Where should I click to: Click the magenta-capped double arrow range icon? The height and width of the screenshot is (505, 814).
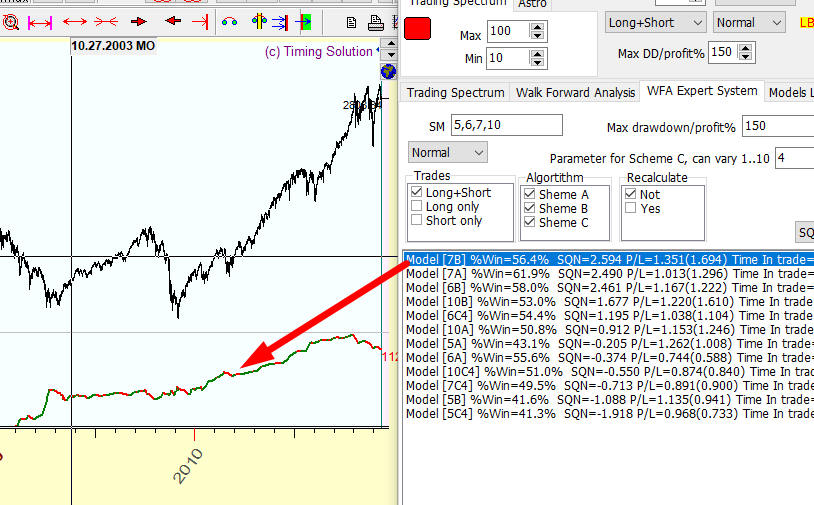[x=40, y=21]
